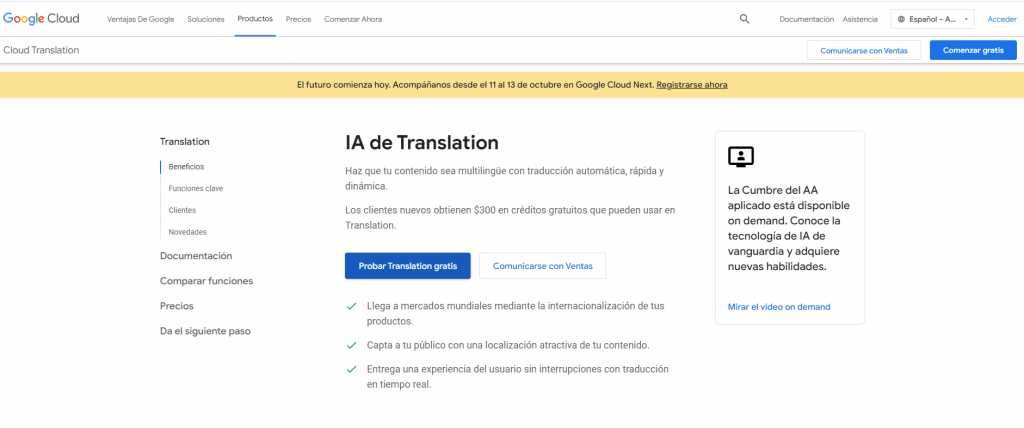1024x428 pixels.
Task: Click Comenzar Ahora in top navigation
Action: coord(353,19)
